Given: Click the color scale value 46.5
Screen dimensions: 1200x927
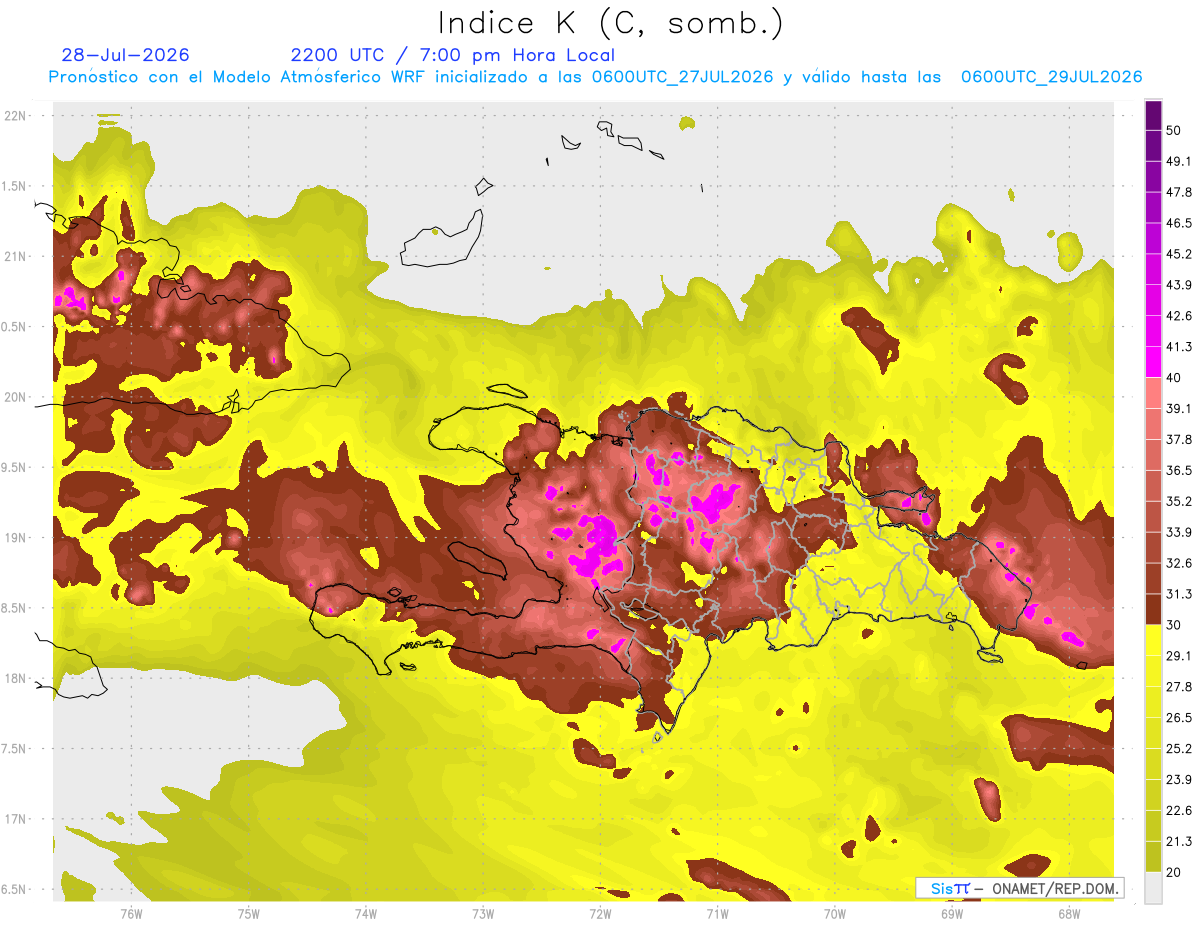Looking at the screenshot, I should 1178,223.
